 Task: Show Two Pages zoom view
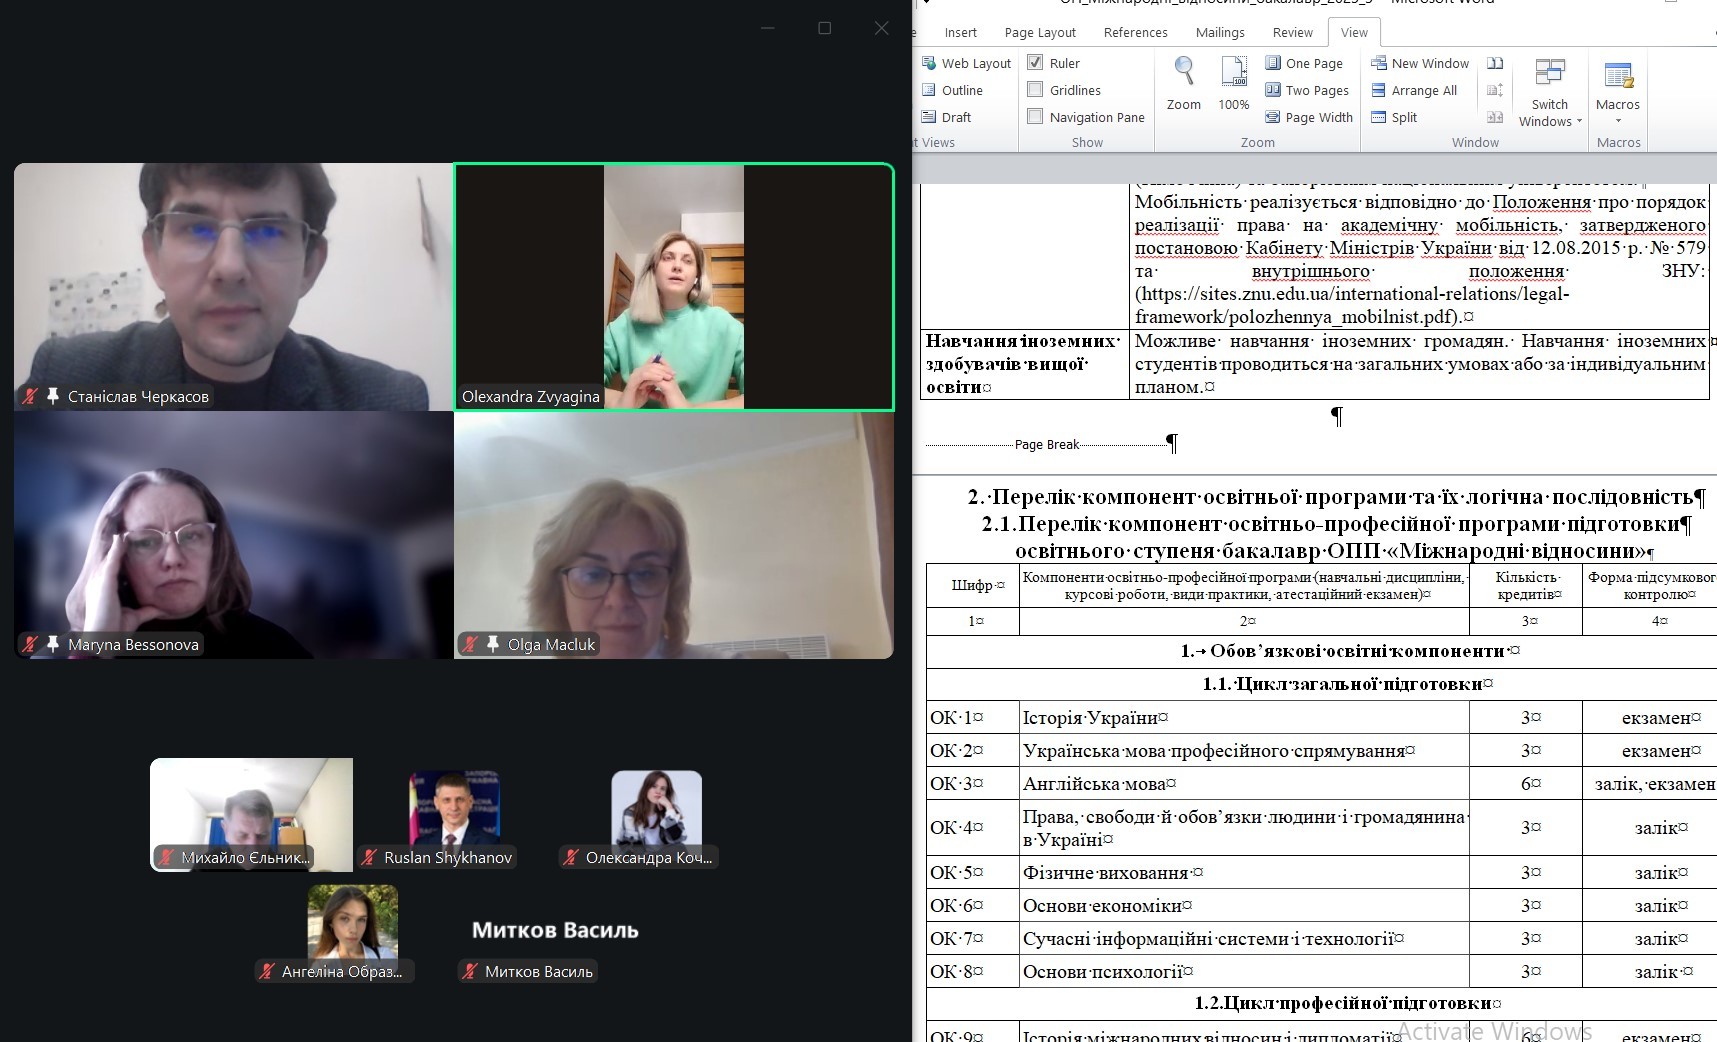[x=1307, y=90]
